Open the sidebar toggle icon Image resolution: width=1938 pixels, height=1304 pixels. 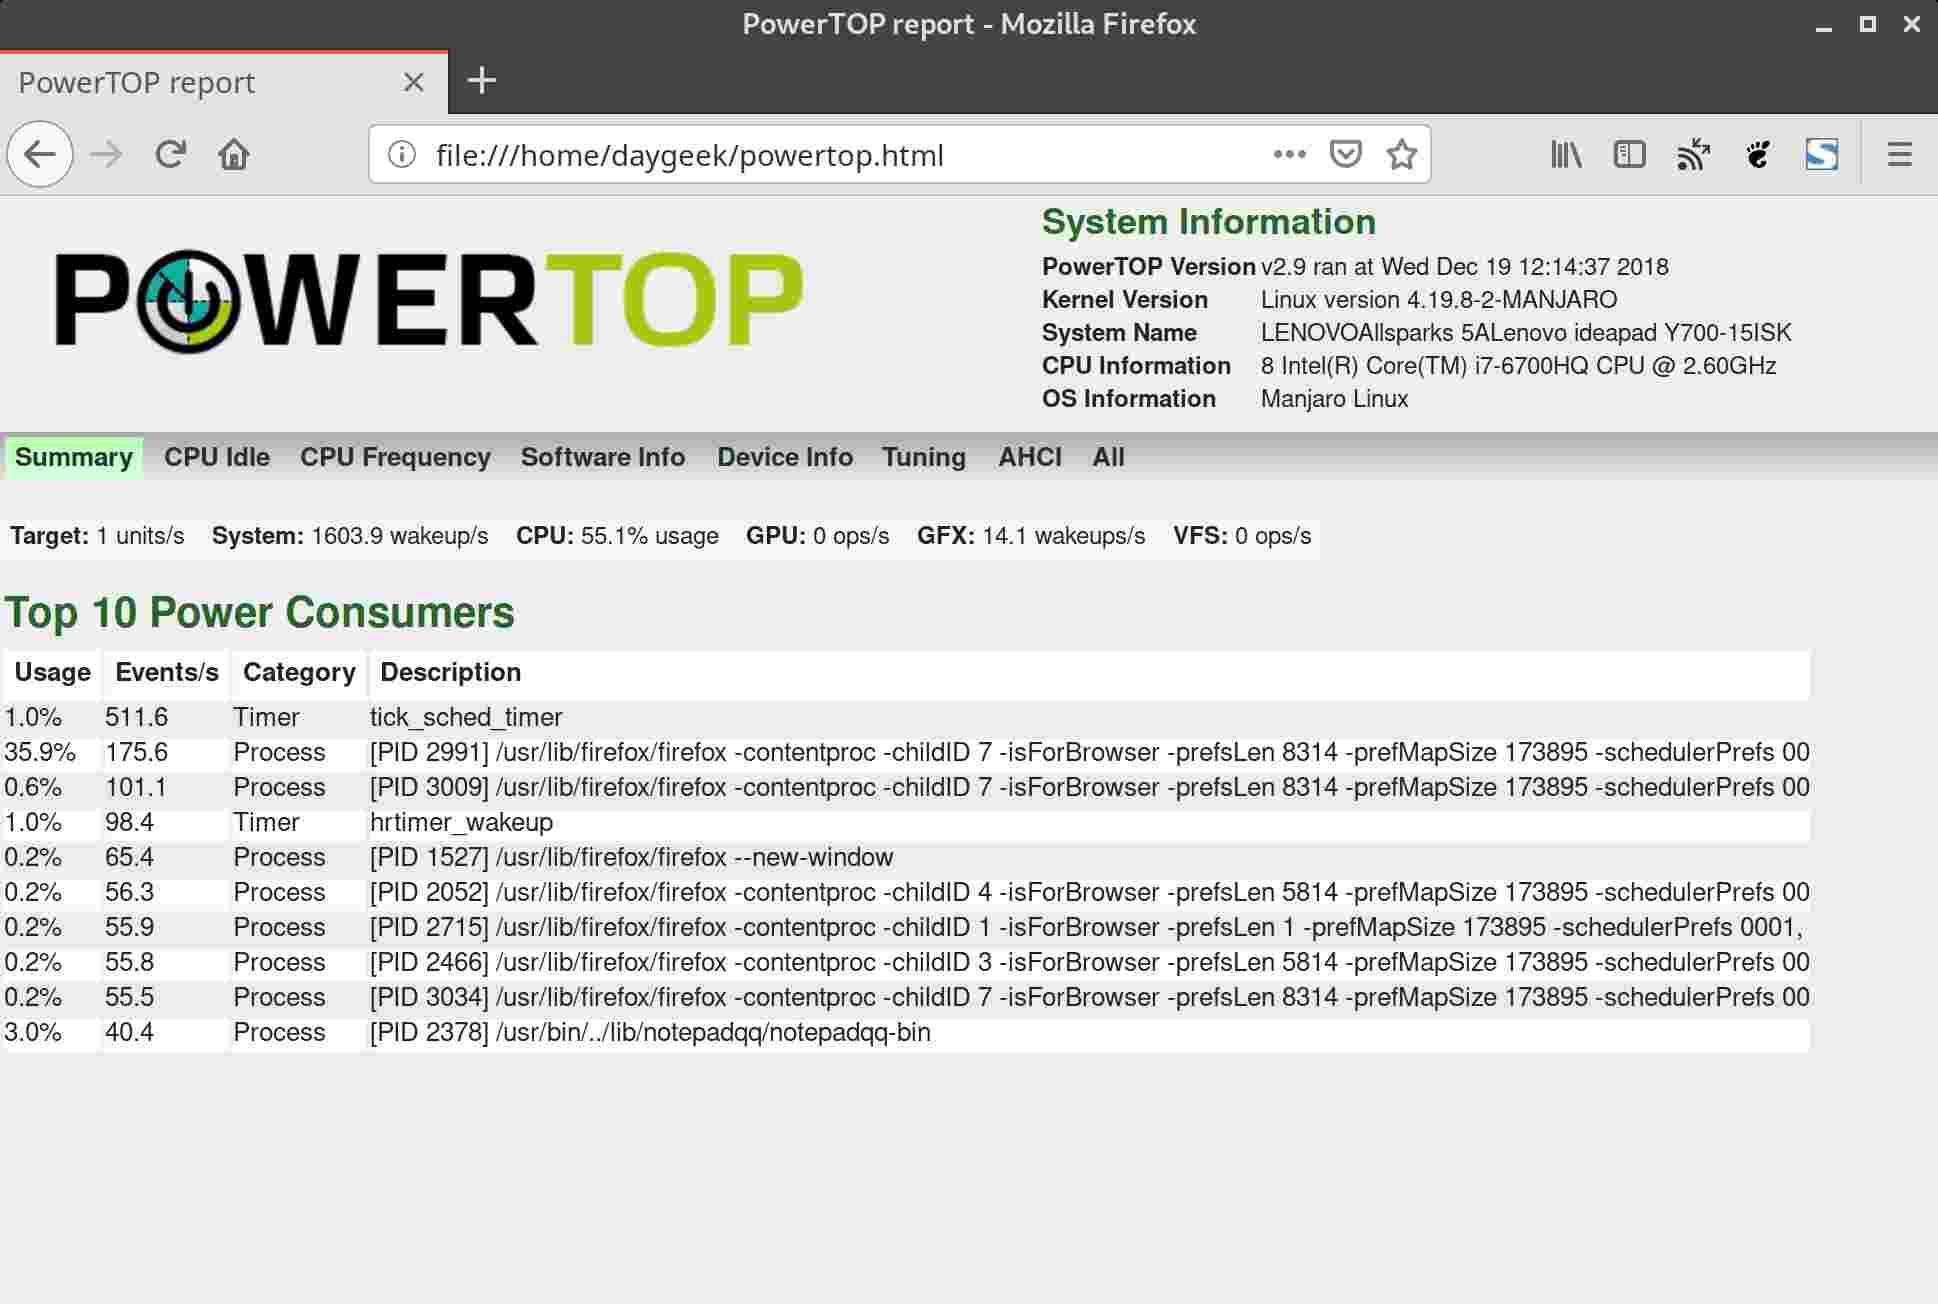click(1628, 154)
